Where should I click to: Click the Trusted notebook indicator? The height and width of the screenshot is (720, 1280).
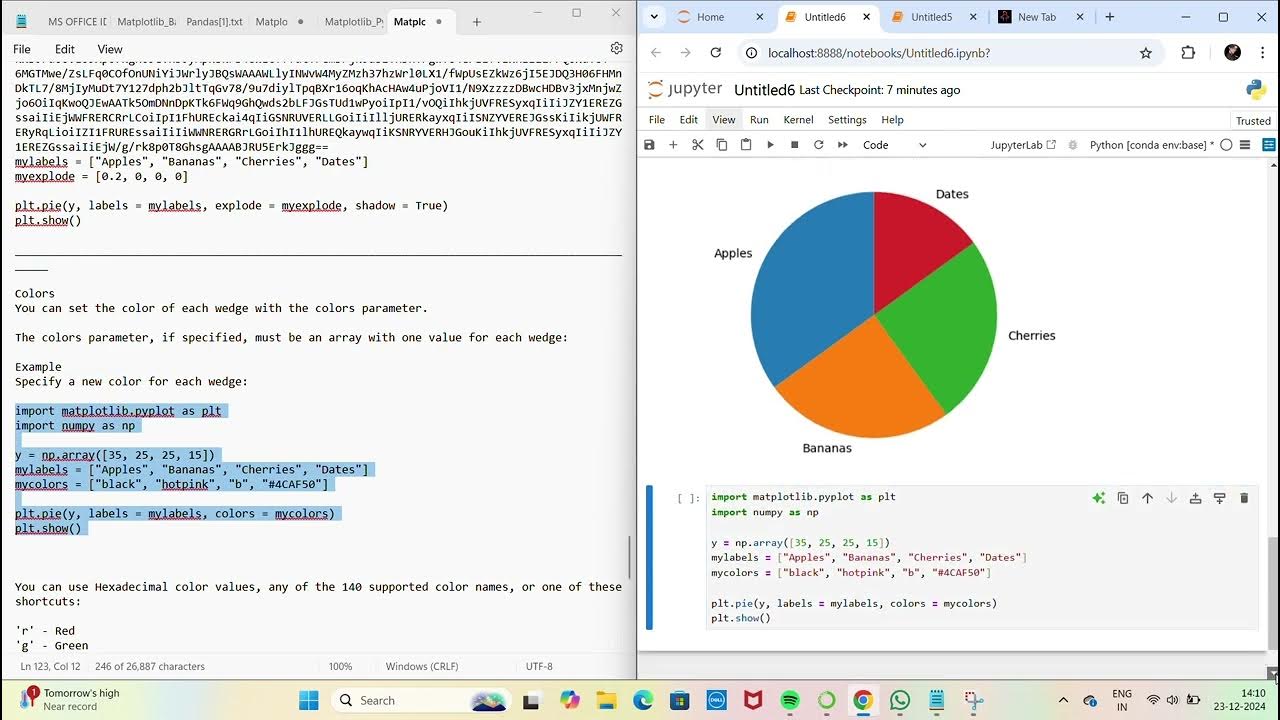coord(1253,121)
